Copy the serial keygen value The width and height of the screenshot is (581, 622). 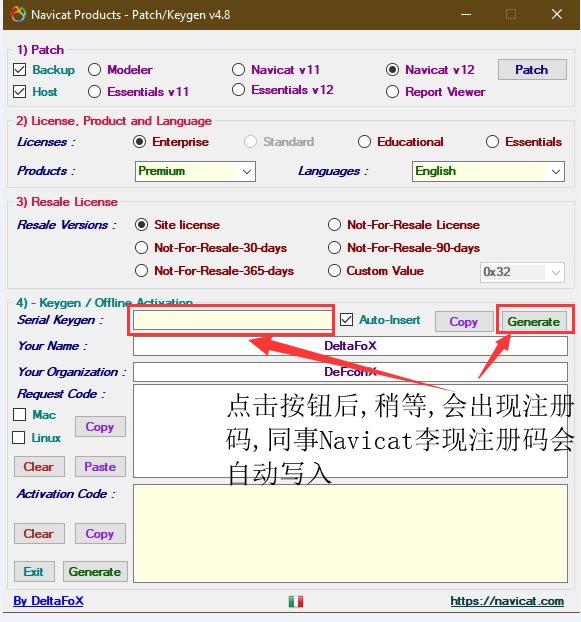pos(464,321)
